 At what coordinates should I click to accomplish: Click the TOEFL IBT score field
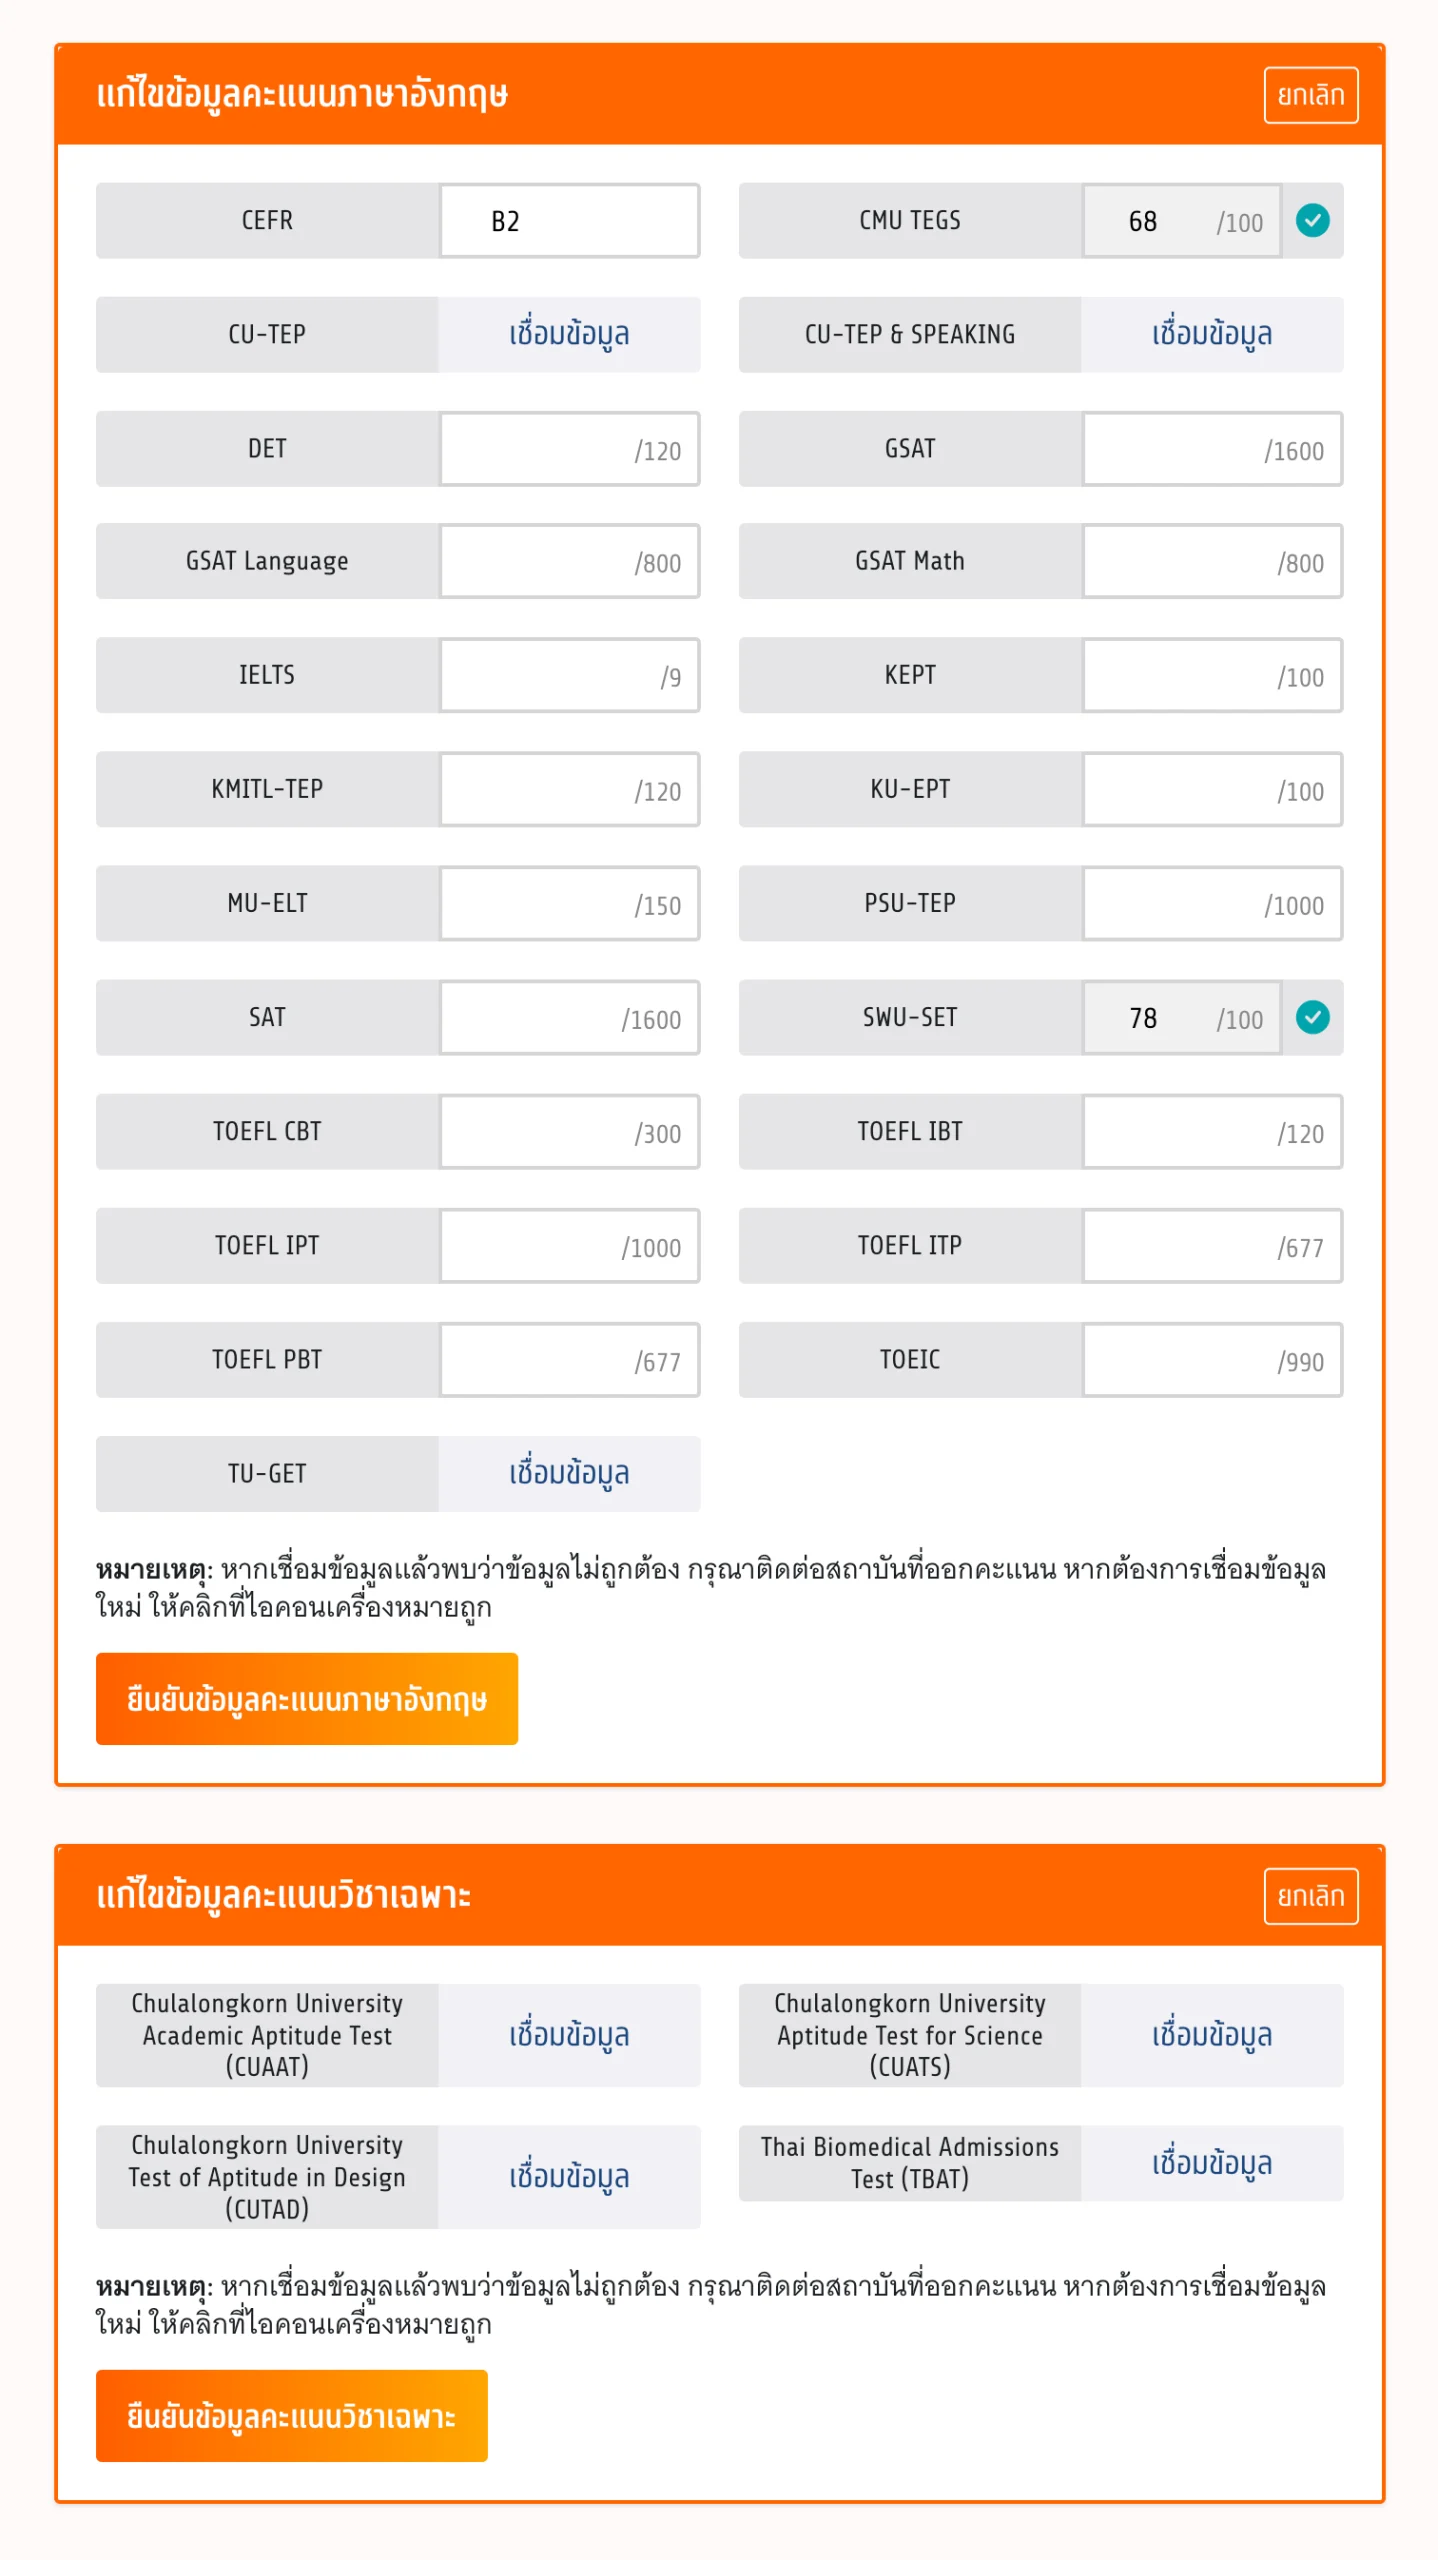[1180, 1132]
